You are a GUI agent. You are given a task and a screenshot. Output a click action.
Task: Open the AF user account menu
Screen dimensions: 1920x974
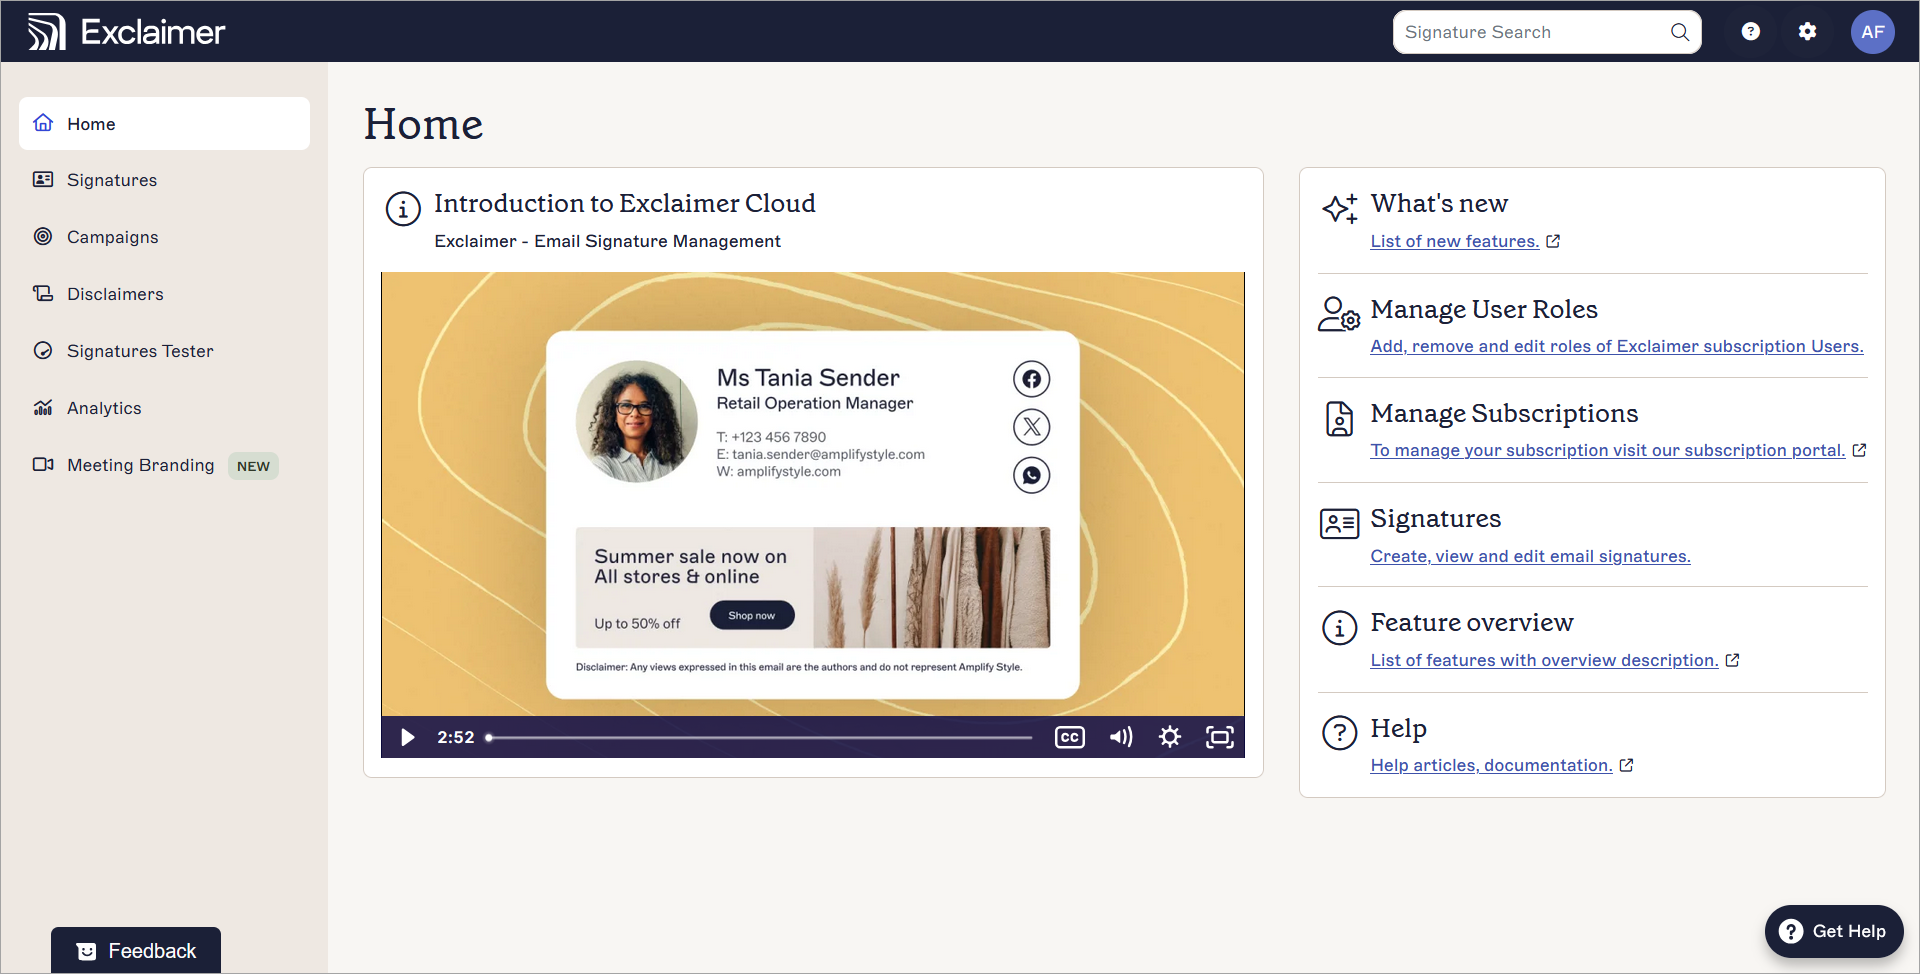point(1872,32)
